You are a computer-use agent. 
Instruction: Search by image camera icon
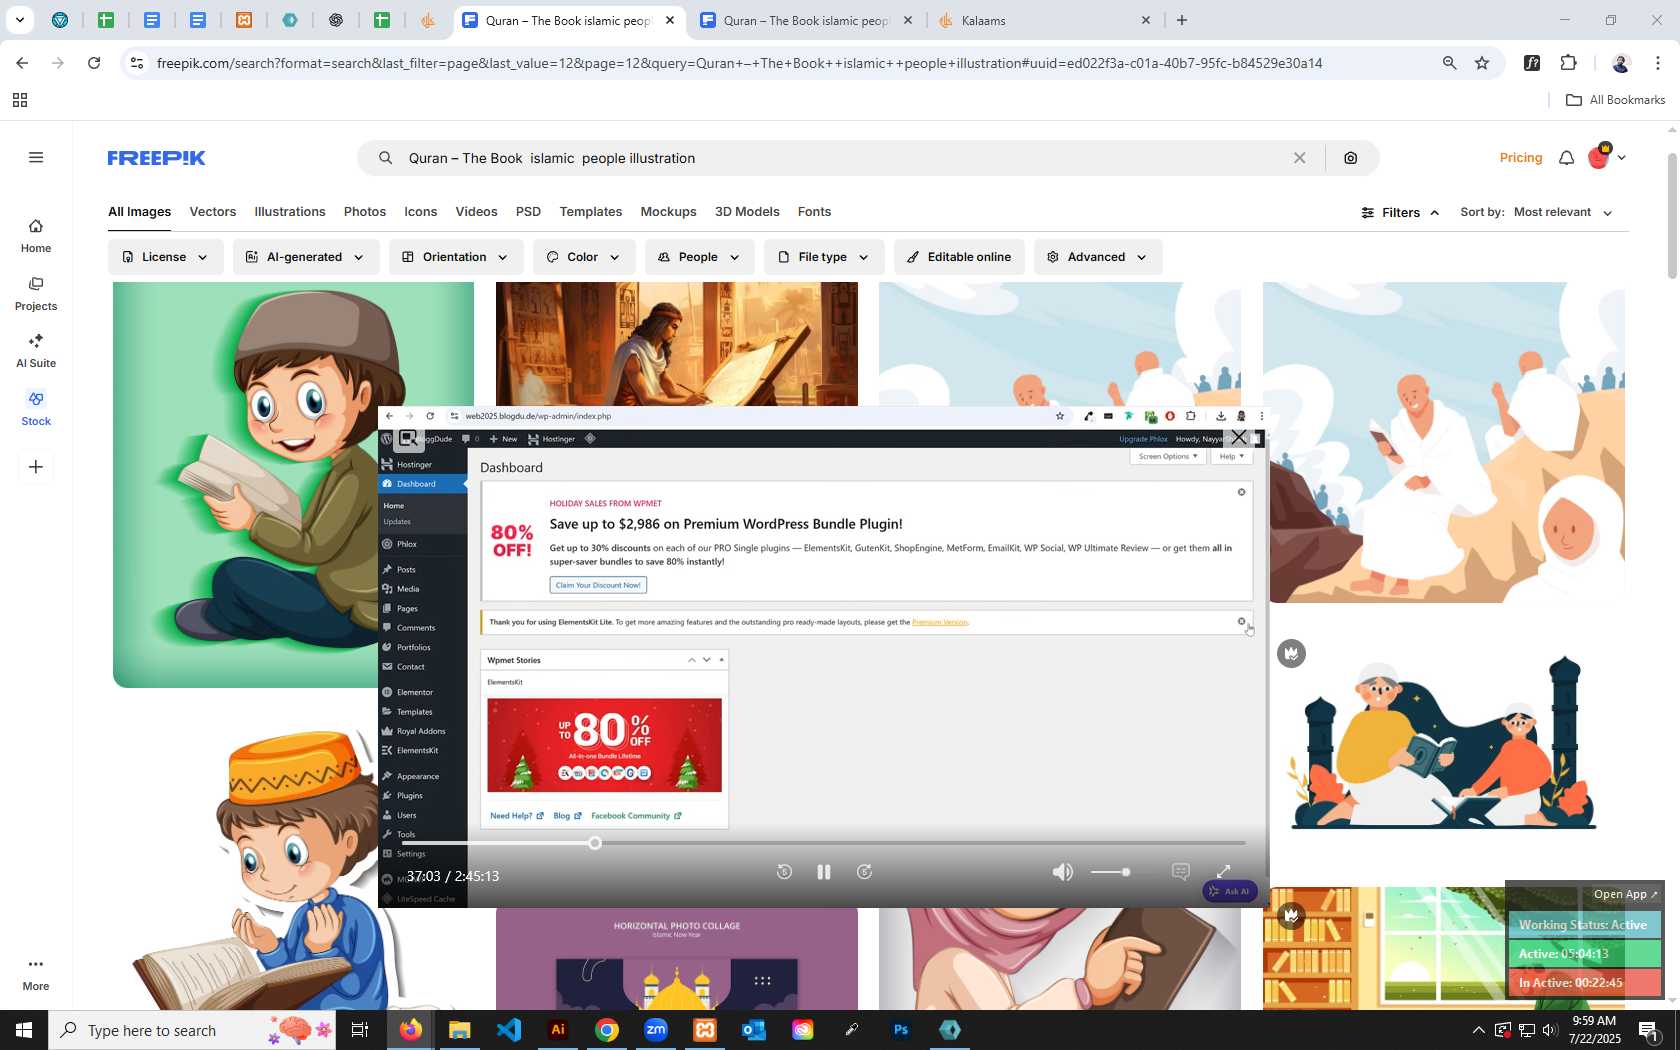[x=1351, y=158]
